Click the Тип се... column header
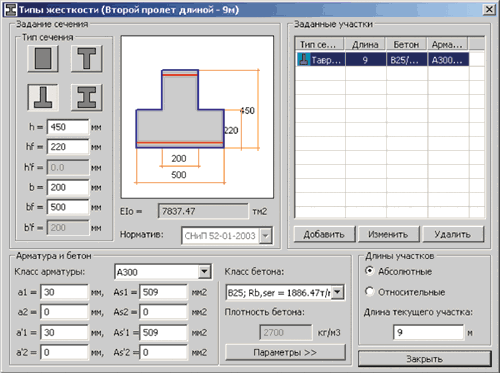 point(320,44)
